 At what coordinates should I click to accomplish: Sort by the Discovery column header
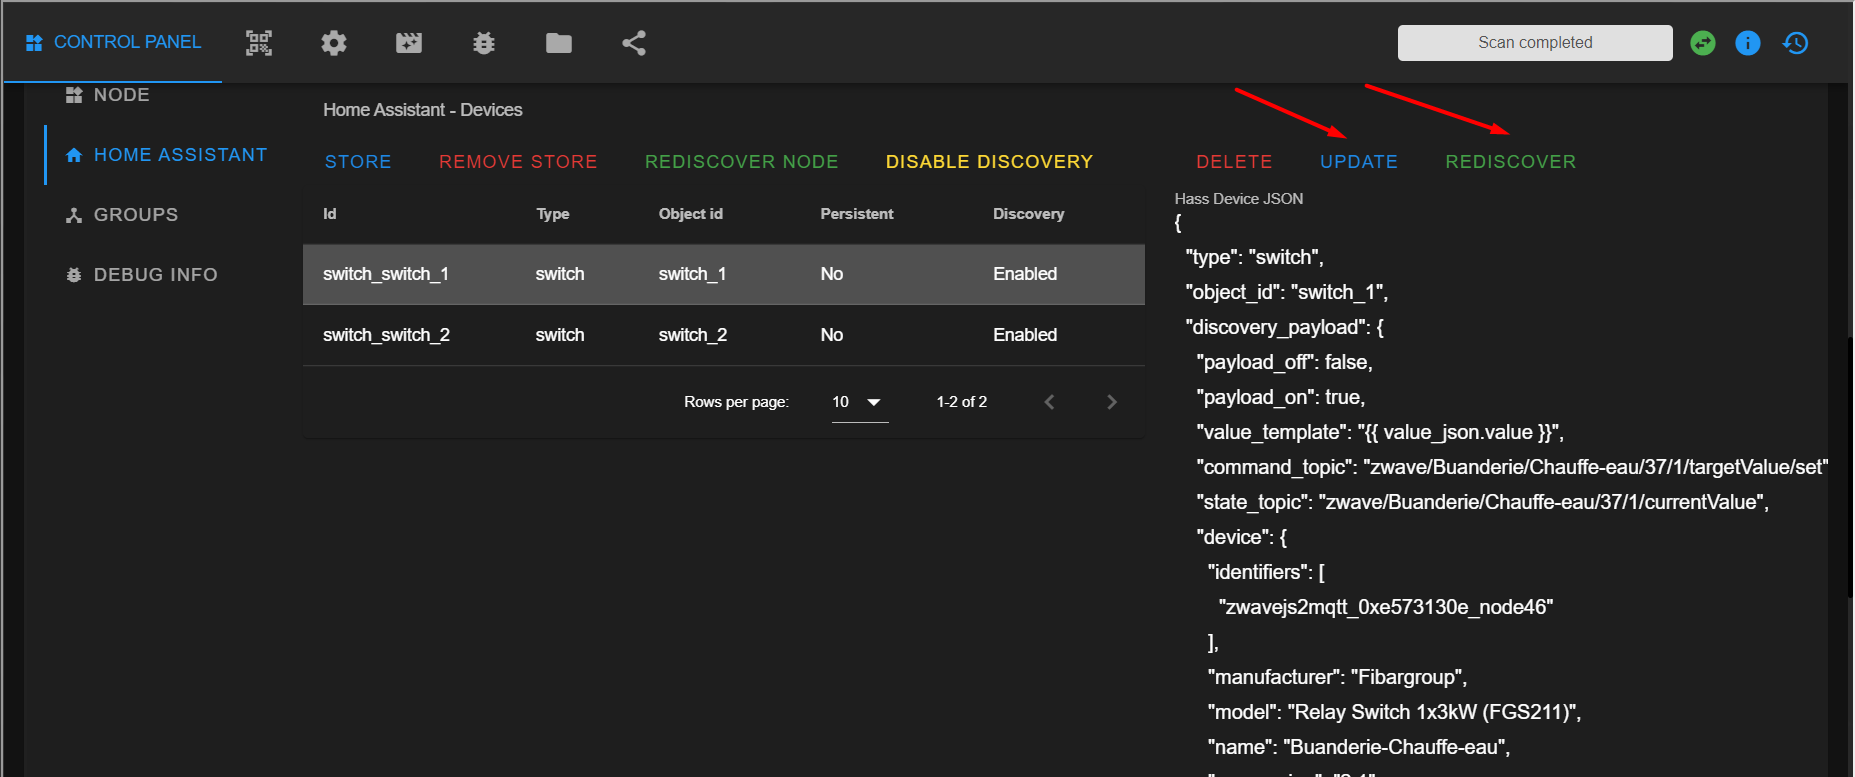(1029, 214)
